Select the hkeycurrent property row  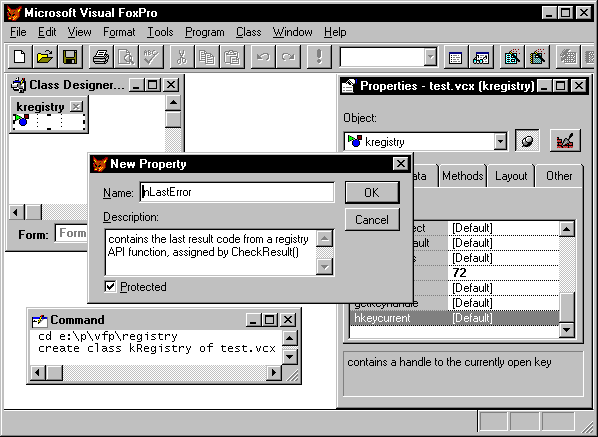pyautogui.click(x=454, y=318)
